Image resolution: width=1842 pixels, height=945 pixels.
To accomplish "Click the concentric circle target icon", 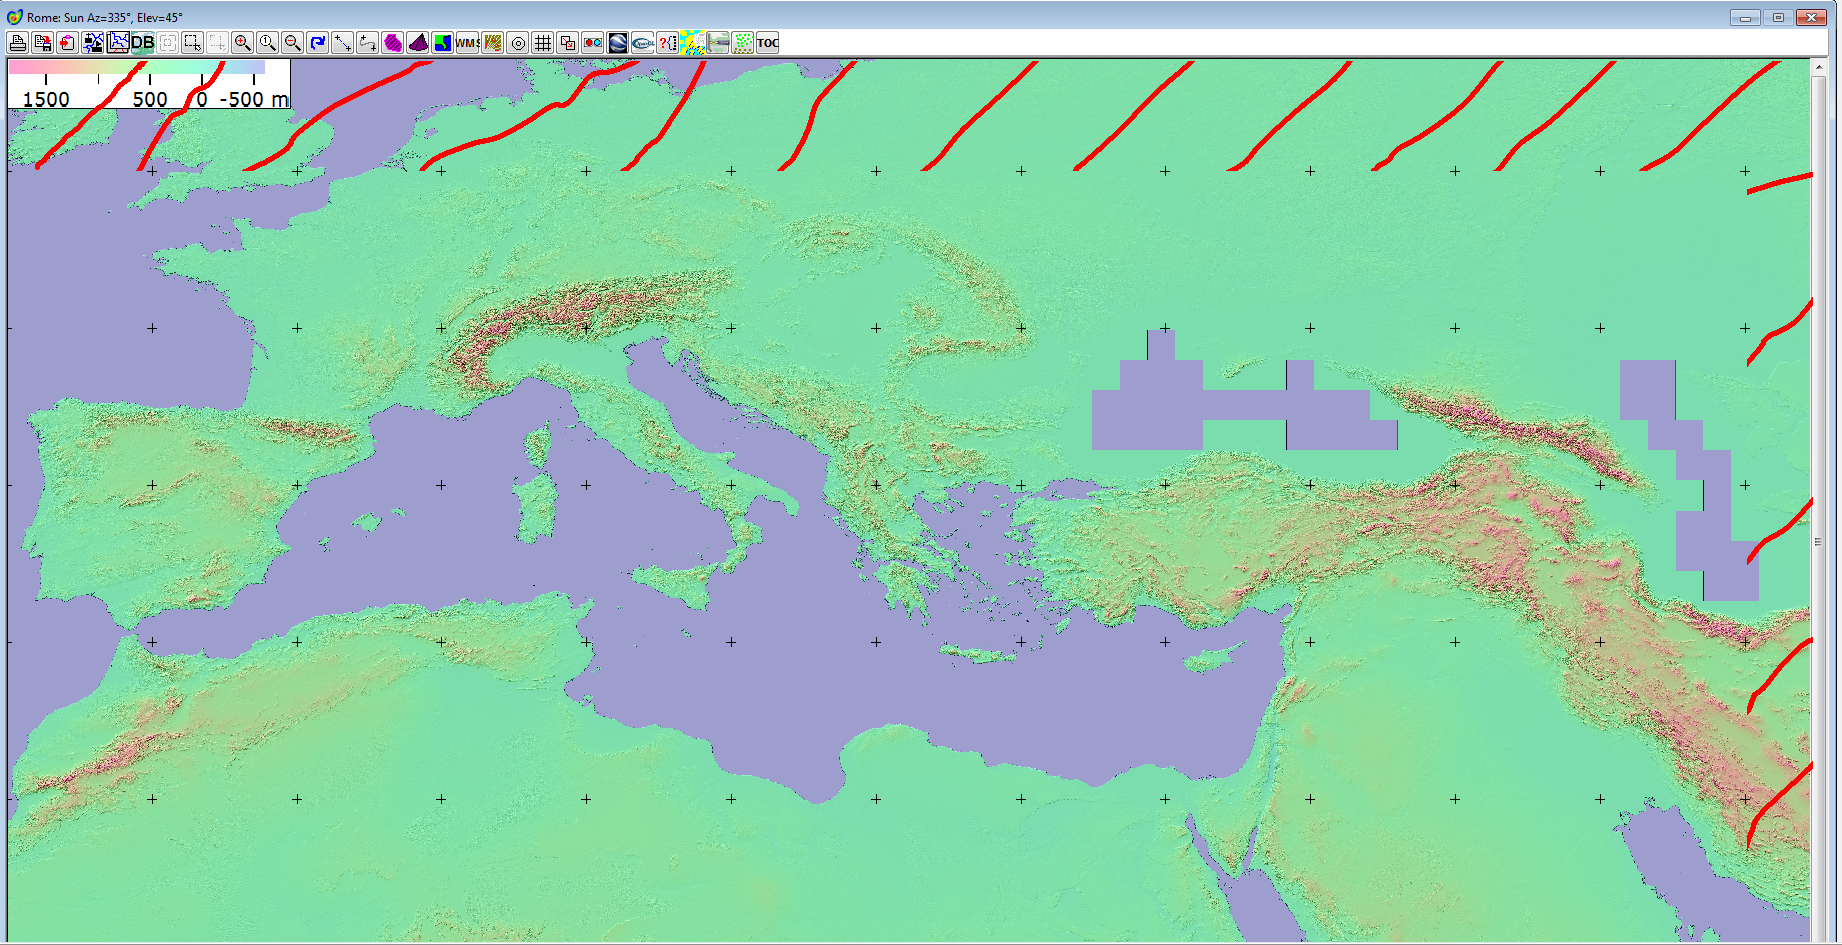I will click(518, 43).
